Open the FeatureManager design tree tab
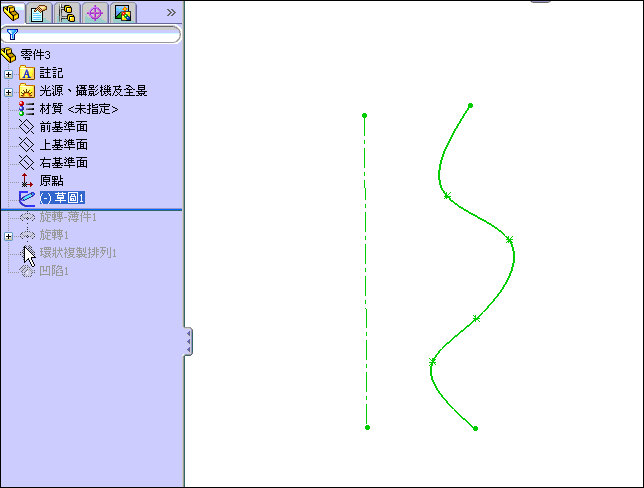644x488 pixels. (11, 13)
